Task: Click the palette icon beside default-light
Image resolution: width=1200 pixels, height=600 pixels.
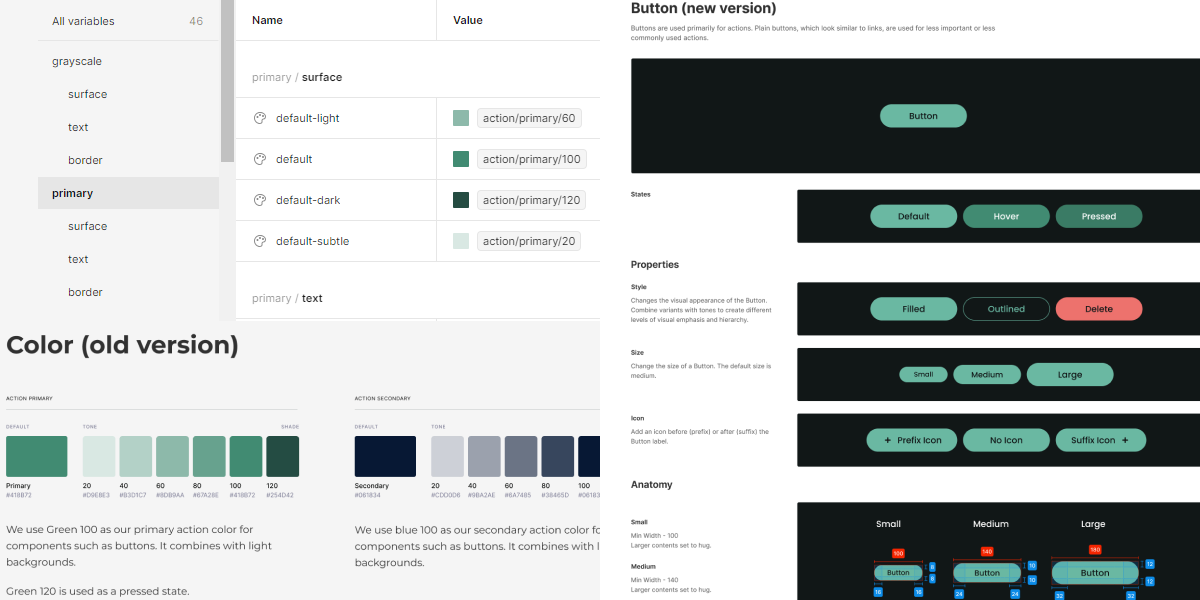Action: pyautogui.click(x=260, y=118)
